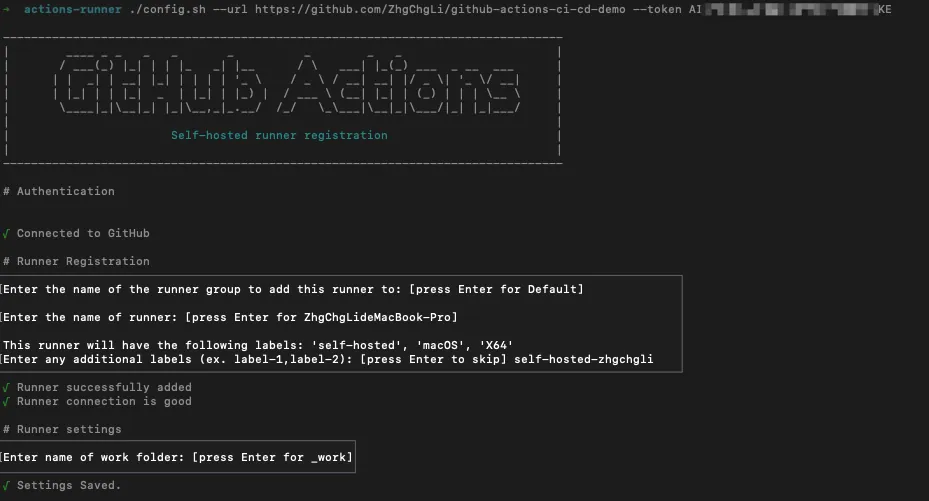Select the # Runner Registration heading
The height and width of the screenshot is (501, 929).
[x=76, y=261]
